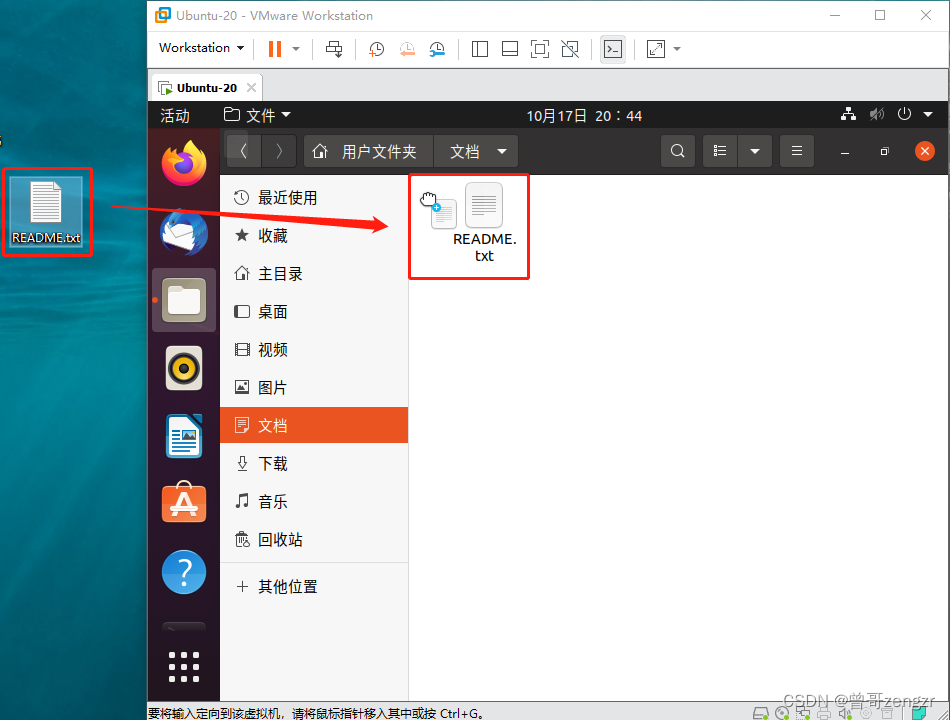Open the search icon in the file manager

tap(677, 151)
